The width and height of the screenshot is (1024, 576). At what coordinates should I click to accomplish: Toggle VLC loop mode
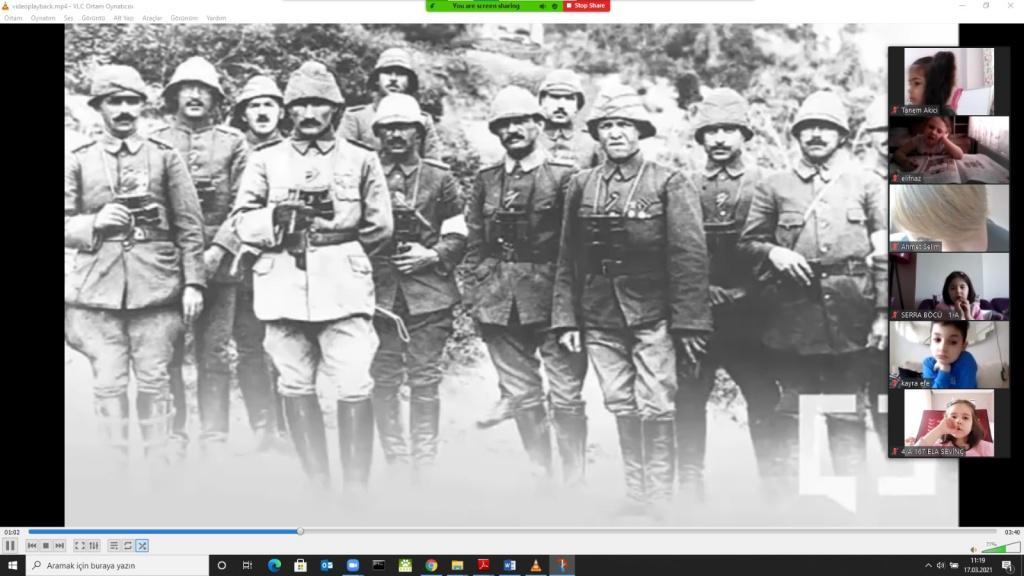coord(128,545)
